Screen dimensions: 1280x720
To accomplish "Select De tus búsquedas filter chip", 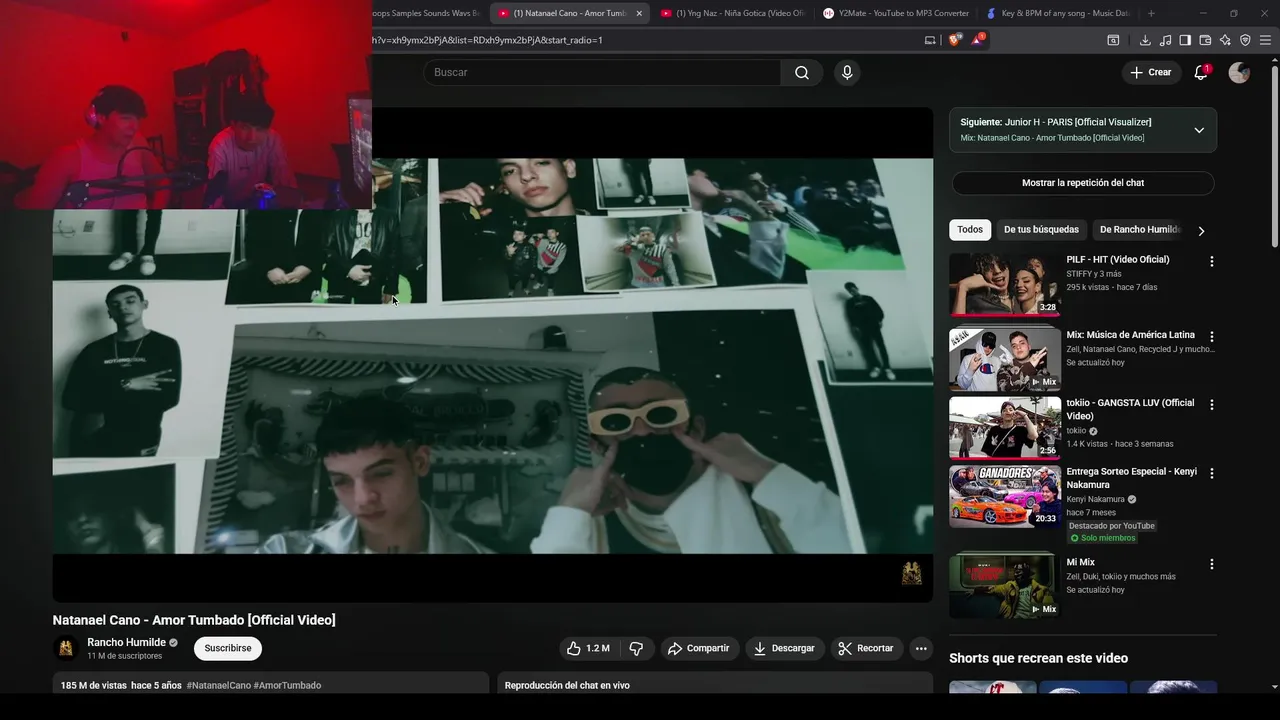I will [1041, 230].
